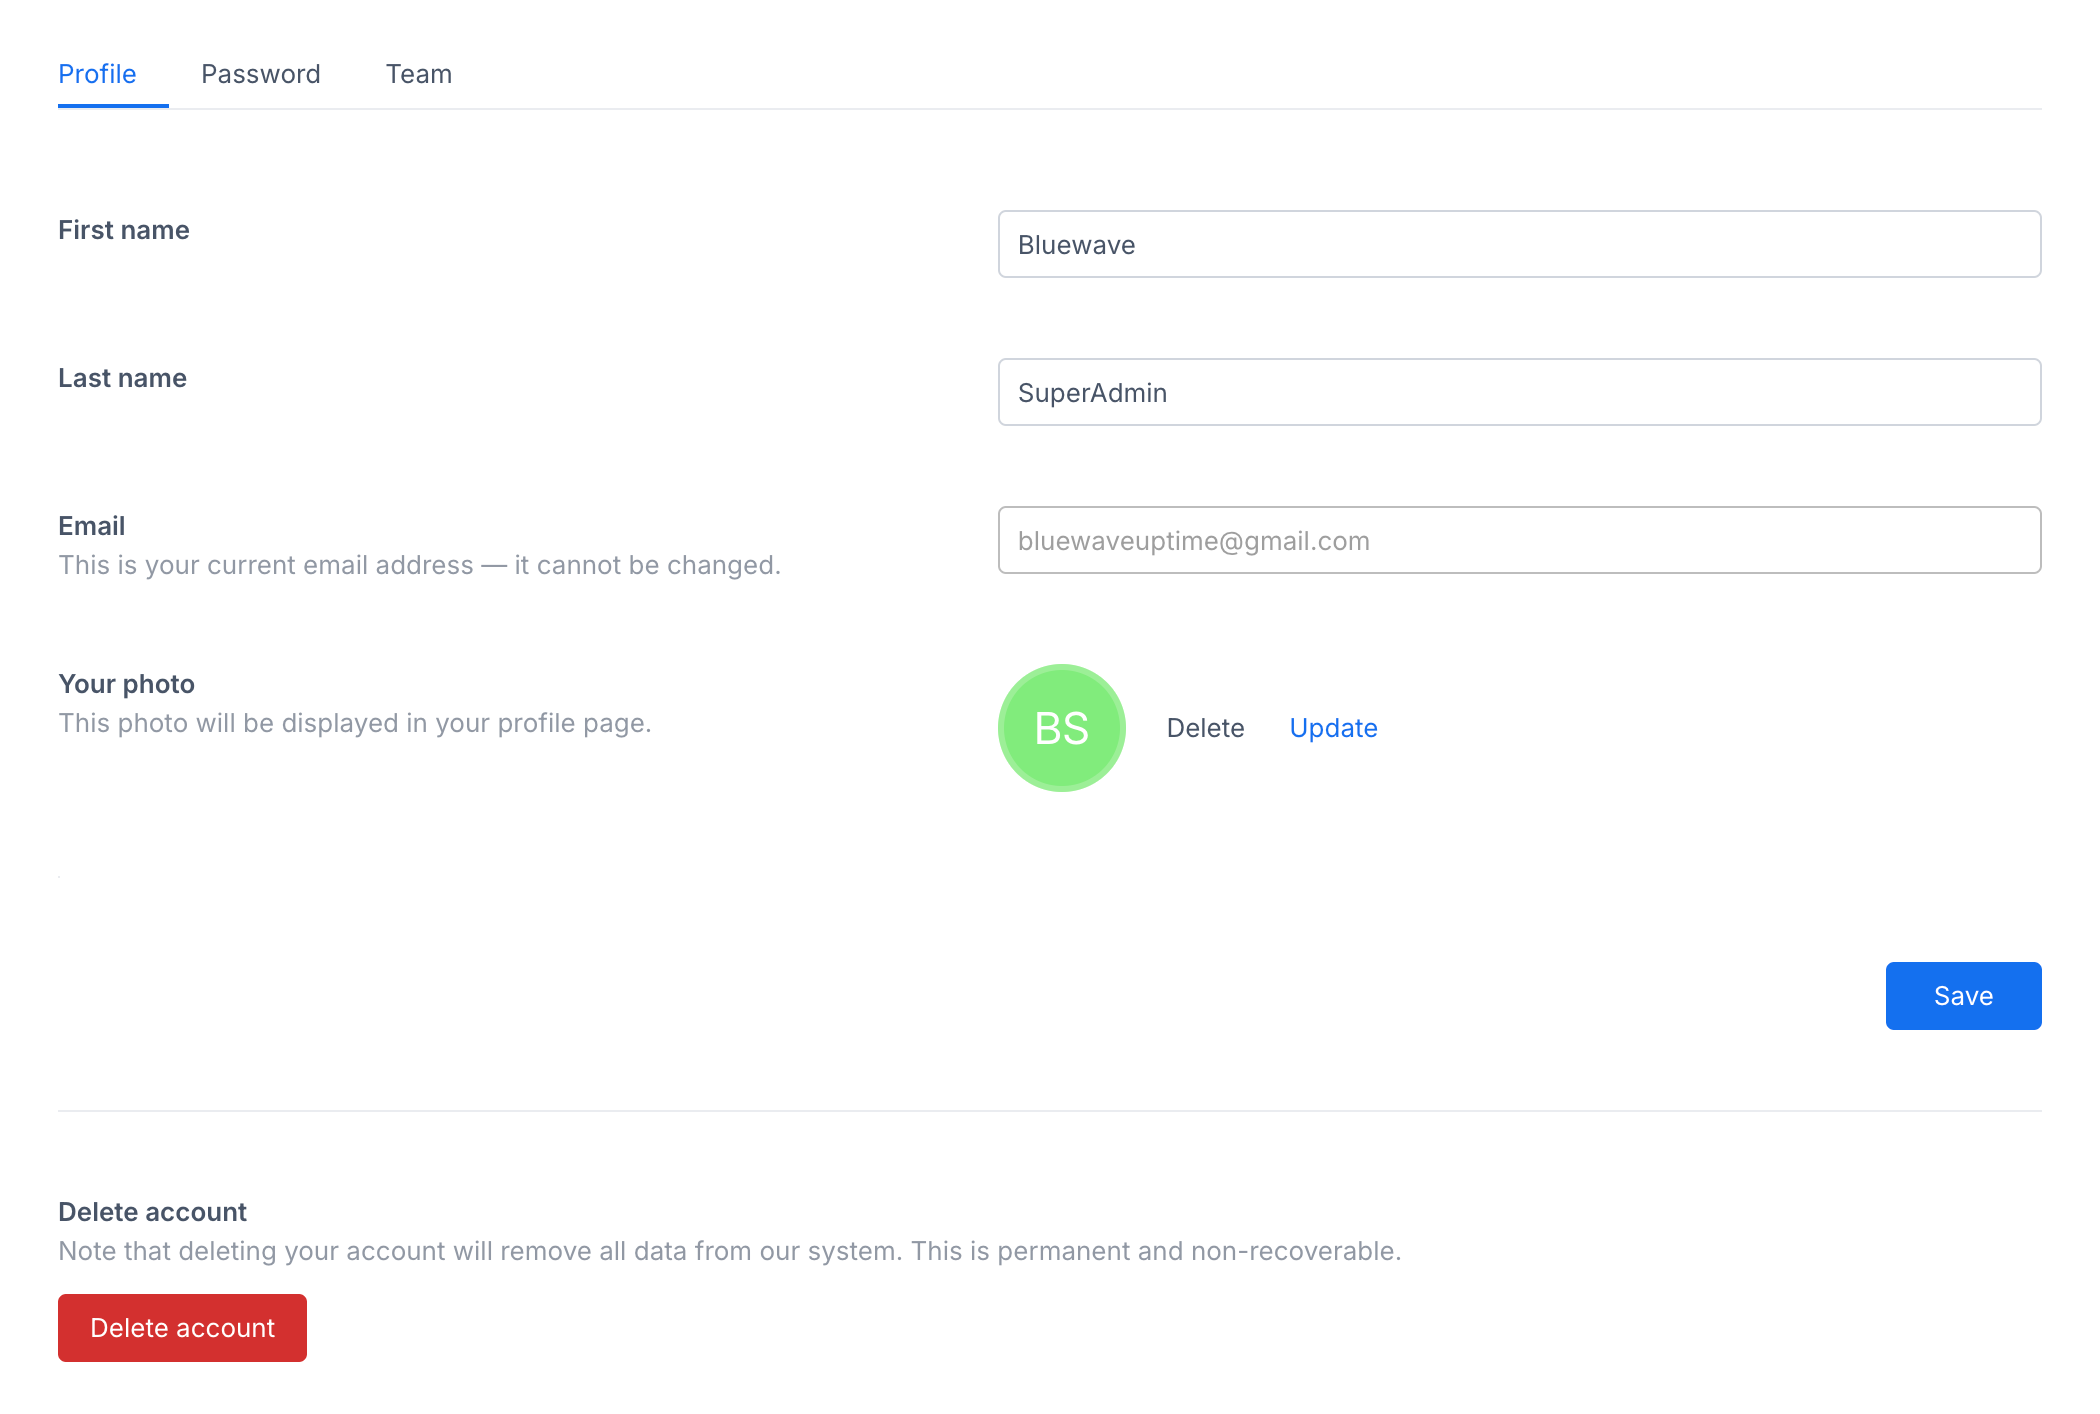Viewport: 2100px width, 1414px height.
Task: Click the disabled email address field
Action: 1518,540
